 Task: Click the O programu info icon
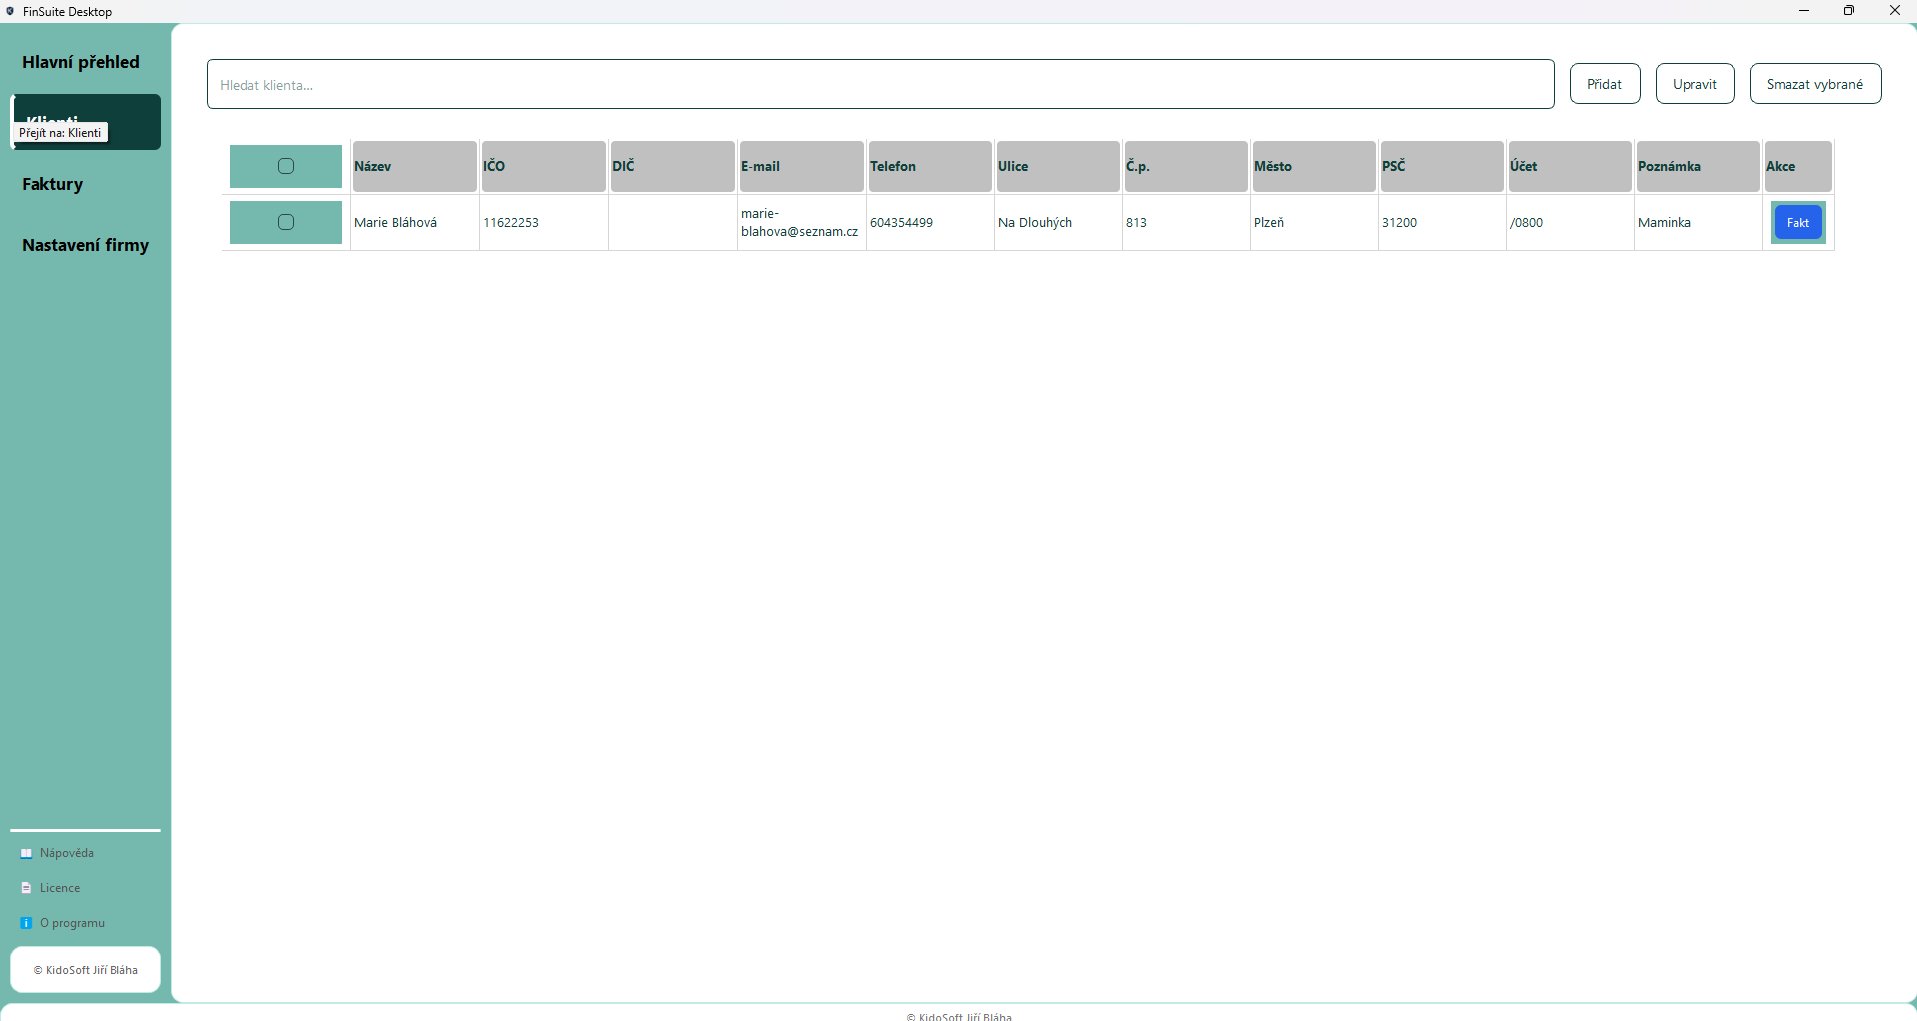tap(27, 923)
